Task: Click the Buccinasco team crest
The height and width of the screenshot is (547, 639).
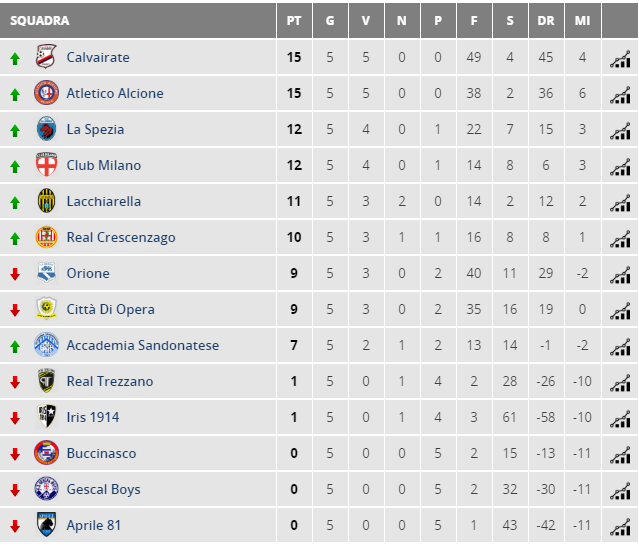Action: 46,452
